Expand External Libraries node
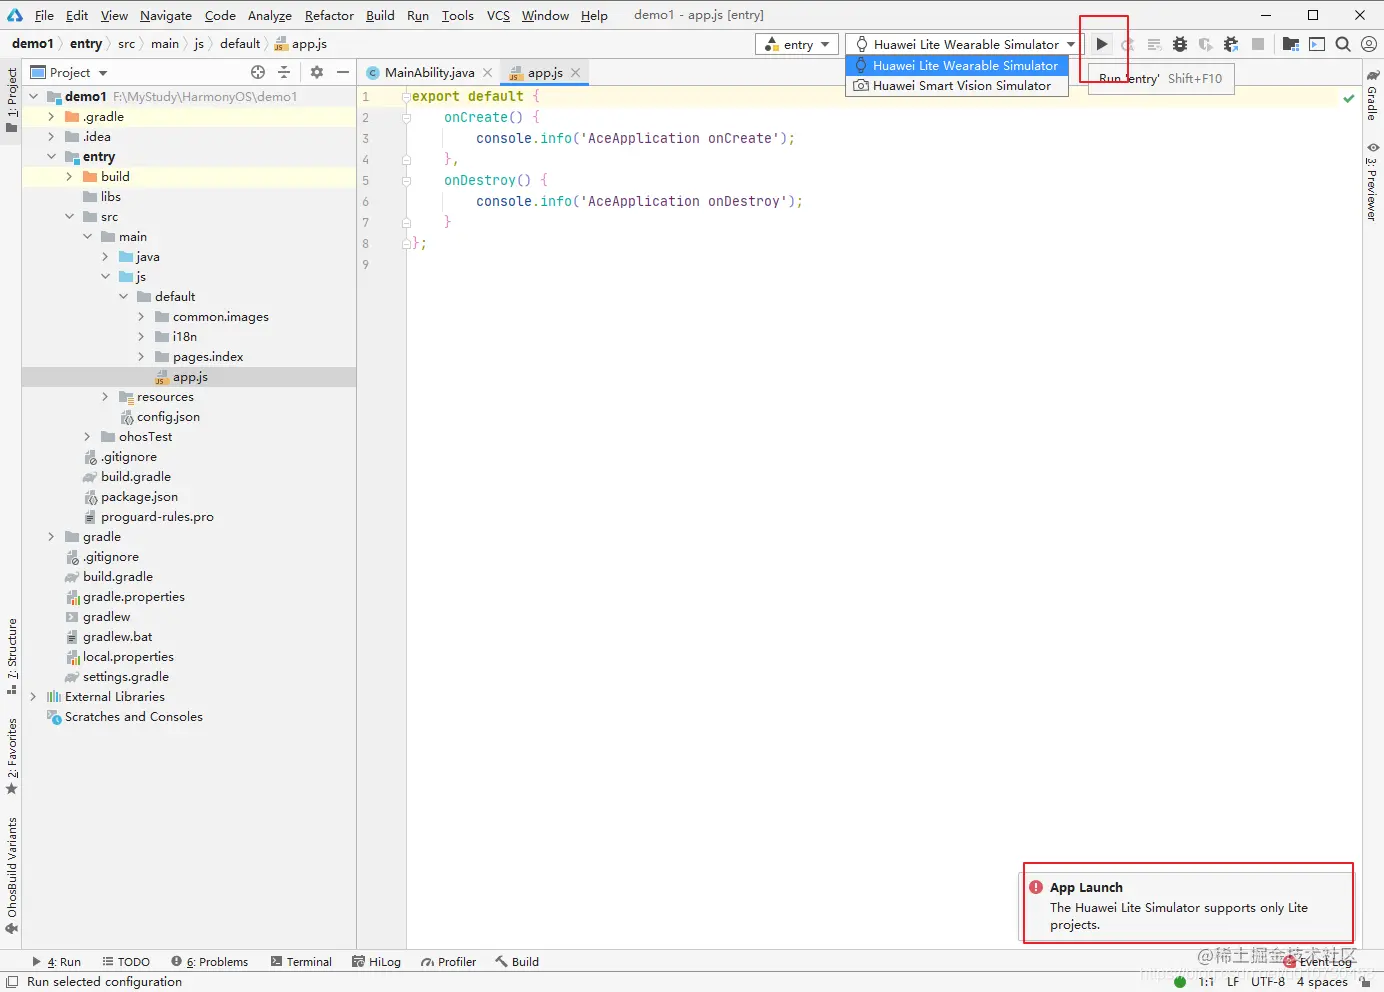Screen dimensions: 1384x992 pyautogui.click(x=33, y=697)
